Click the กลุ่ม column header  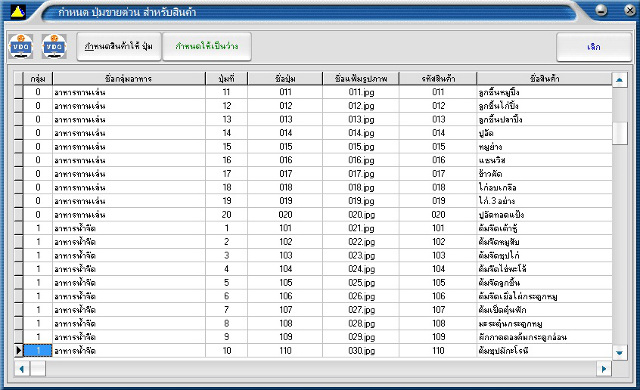coord(38,79)
